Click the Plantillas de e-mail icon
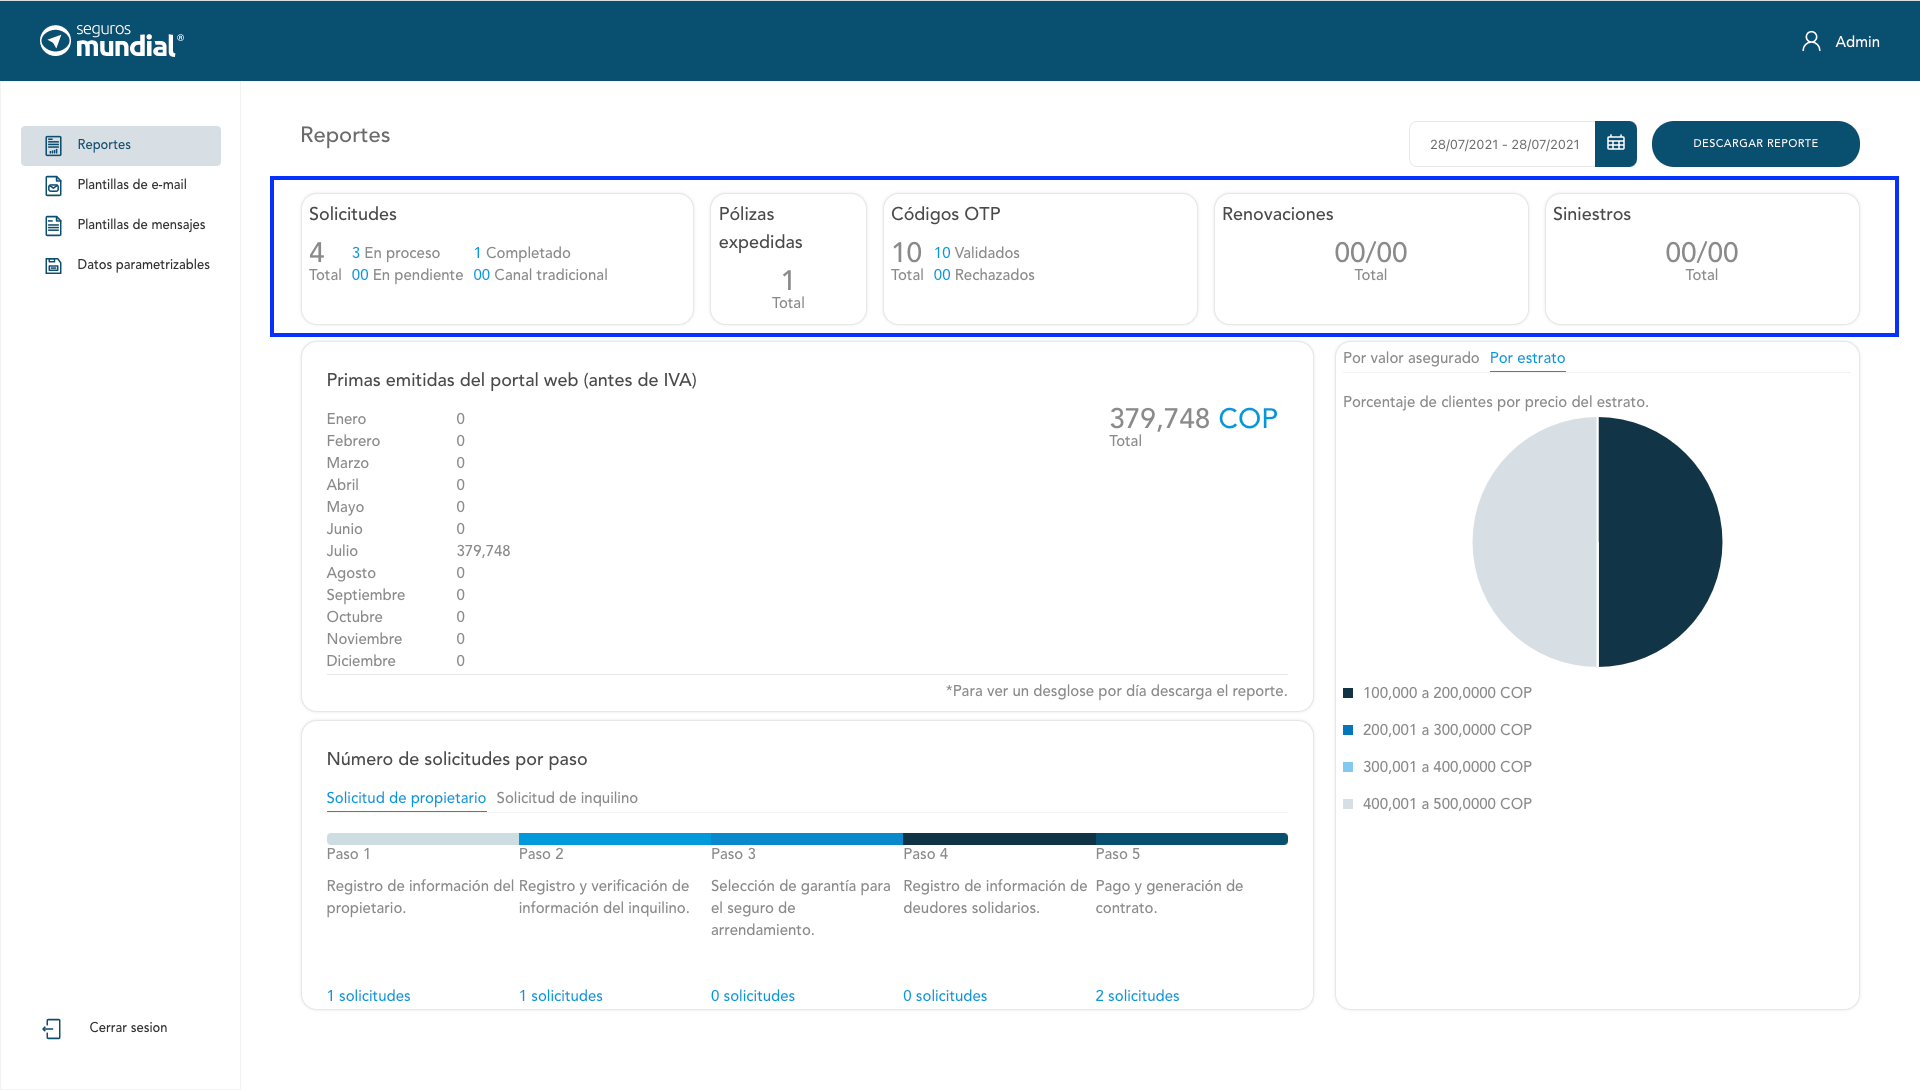Image resolution: width=1920 pixels, height=1090 pixels. tap(54, 186)
